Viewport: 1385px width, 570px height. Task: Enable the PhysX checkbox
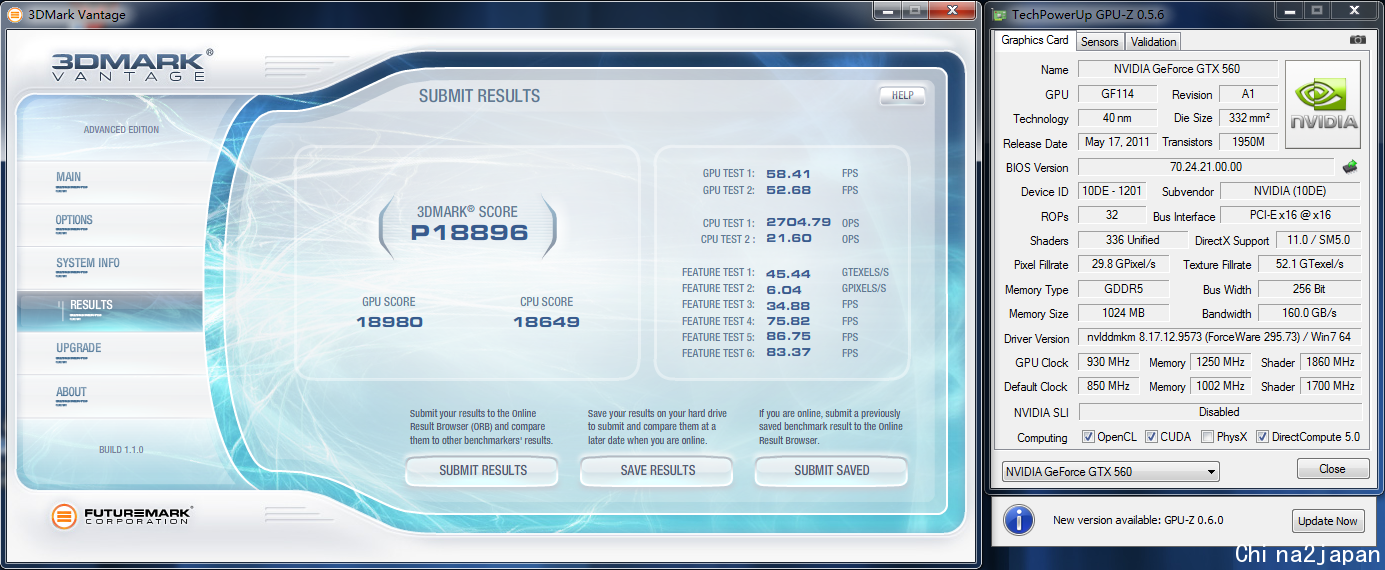click(1208, 437)
